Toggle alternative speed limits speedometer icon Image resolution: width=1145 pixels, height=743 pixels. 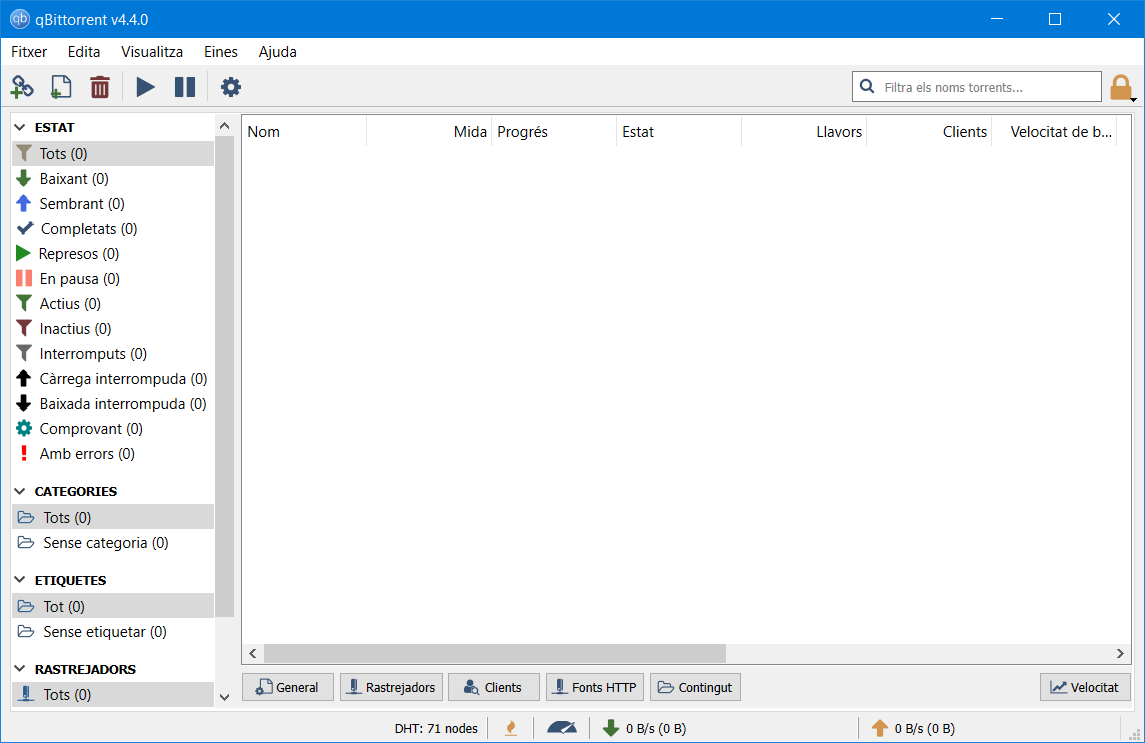point(562,728)
